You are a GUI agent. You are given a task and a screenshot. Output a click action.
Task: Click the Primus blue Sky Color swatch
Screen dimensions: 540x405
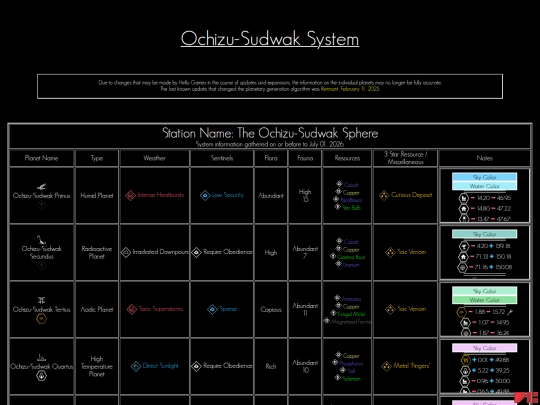tap(485, 177)
